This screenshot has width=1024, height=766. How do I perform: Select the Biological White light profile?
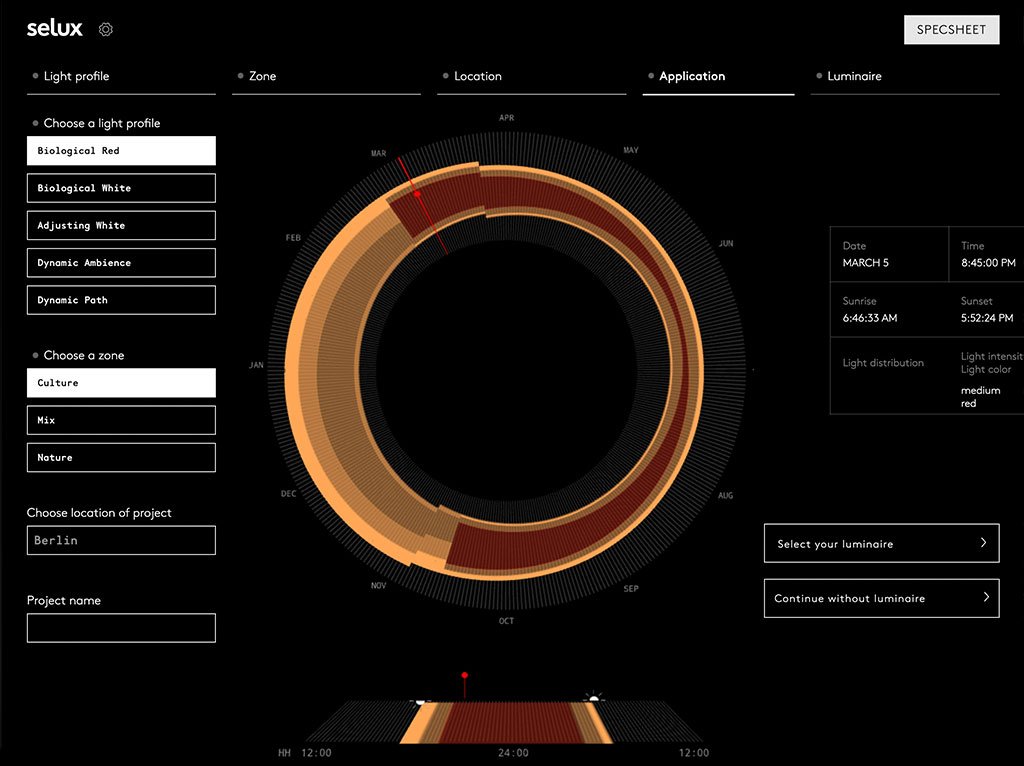pos(120,187)
